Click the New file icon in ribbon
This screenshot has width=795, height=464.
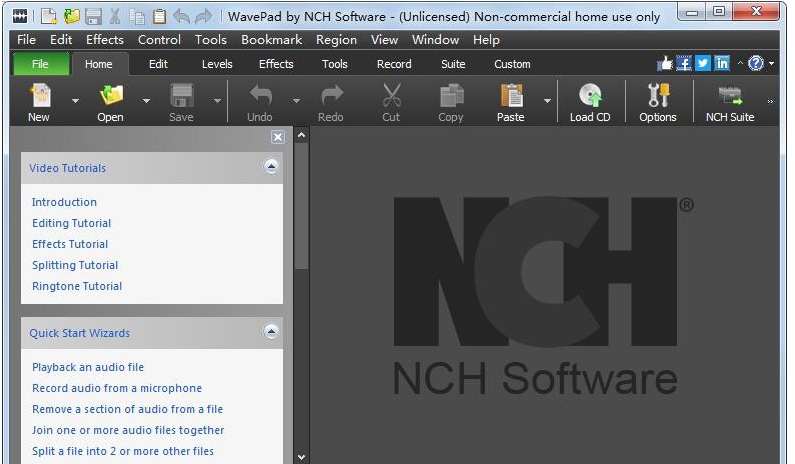pos(40,95)
